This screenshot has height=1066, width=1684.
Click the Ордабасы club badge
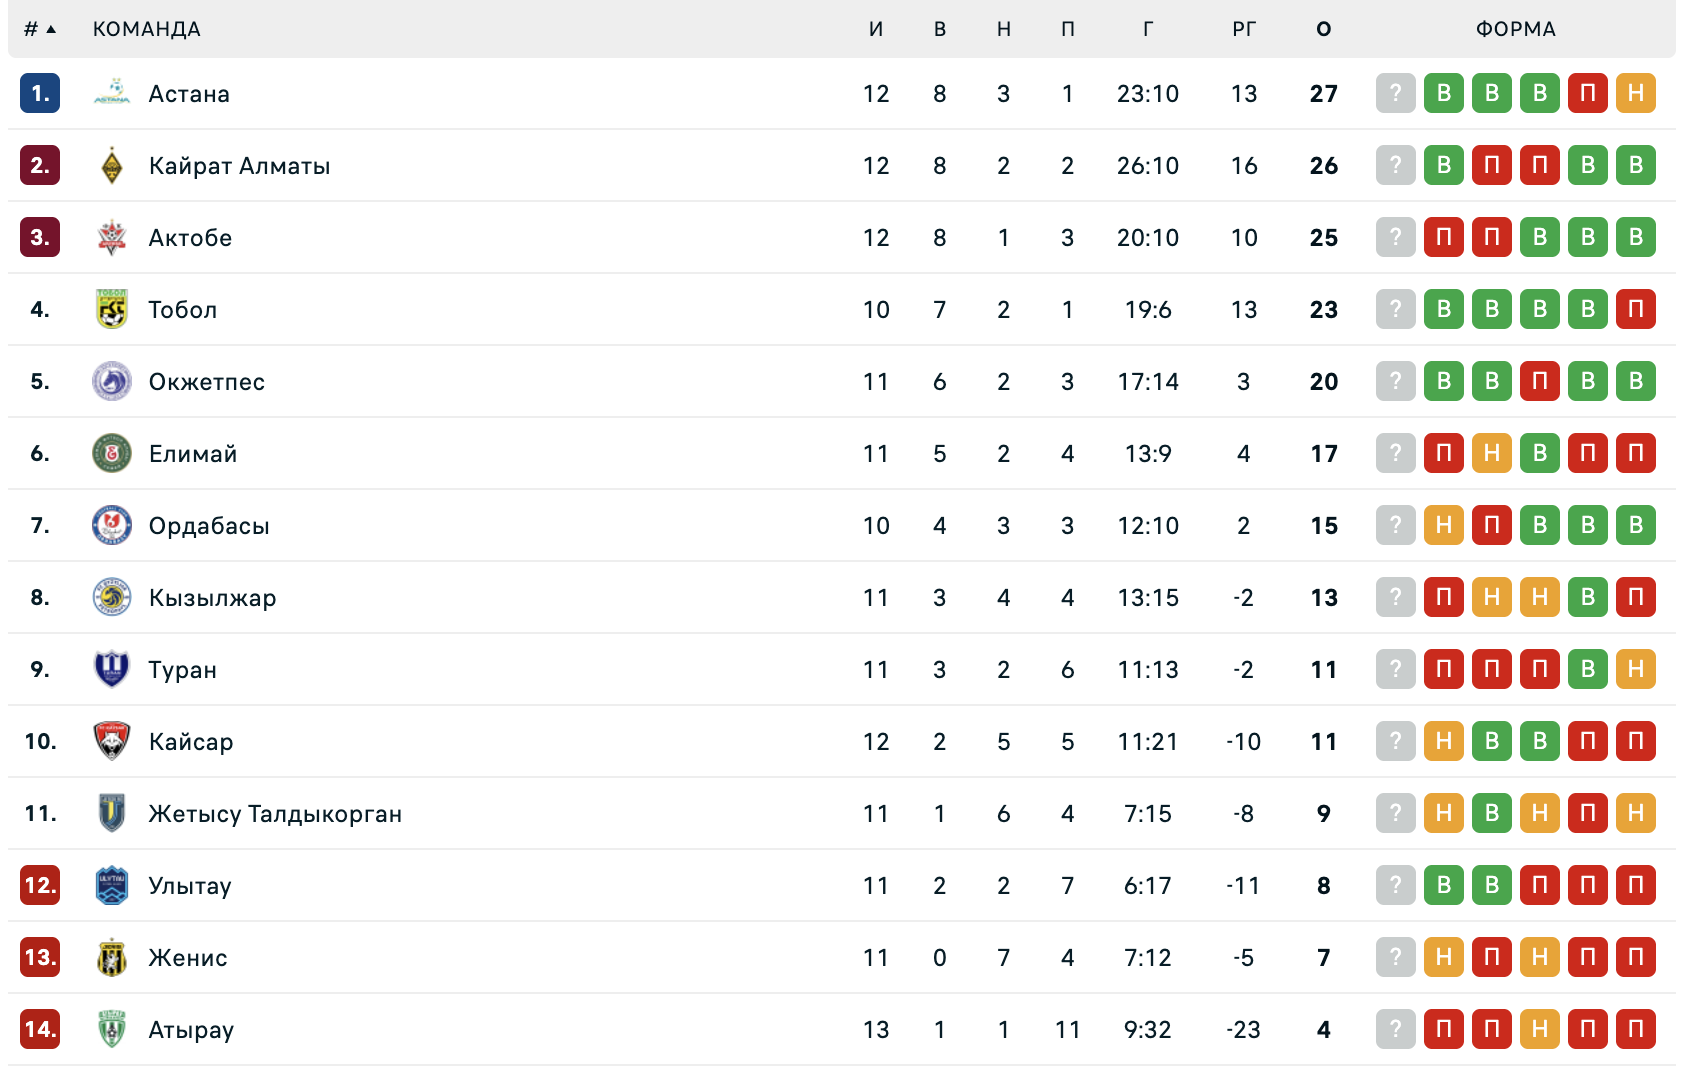pyautogui.click(x=112, y=525)
